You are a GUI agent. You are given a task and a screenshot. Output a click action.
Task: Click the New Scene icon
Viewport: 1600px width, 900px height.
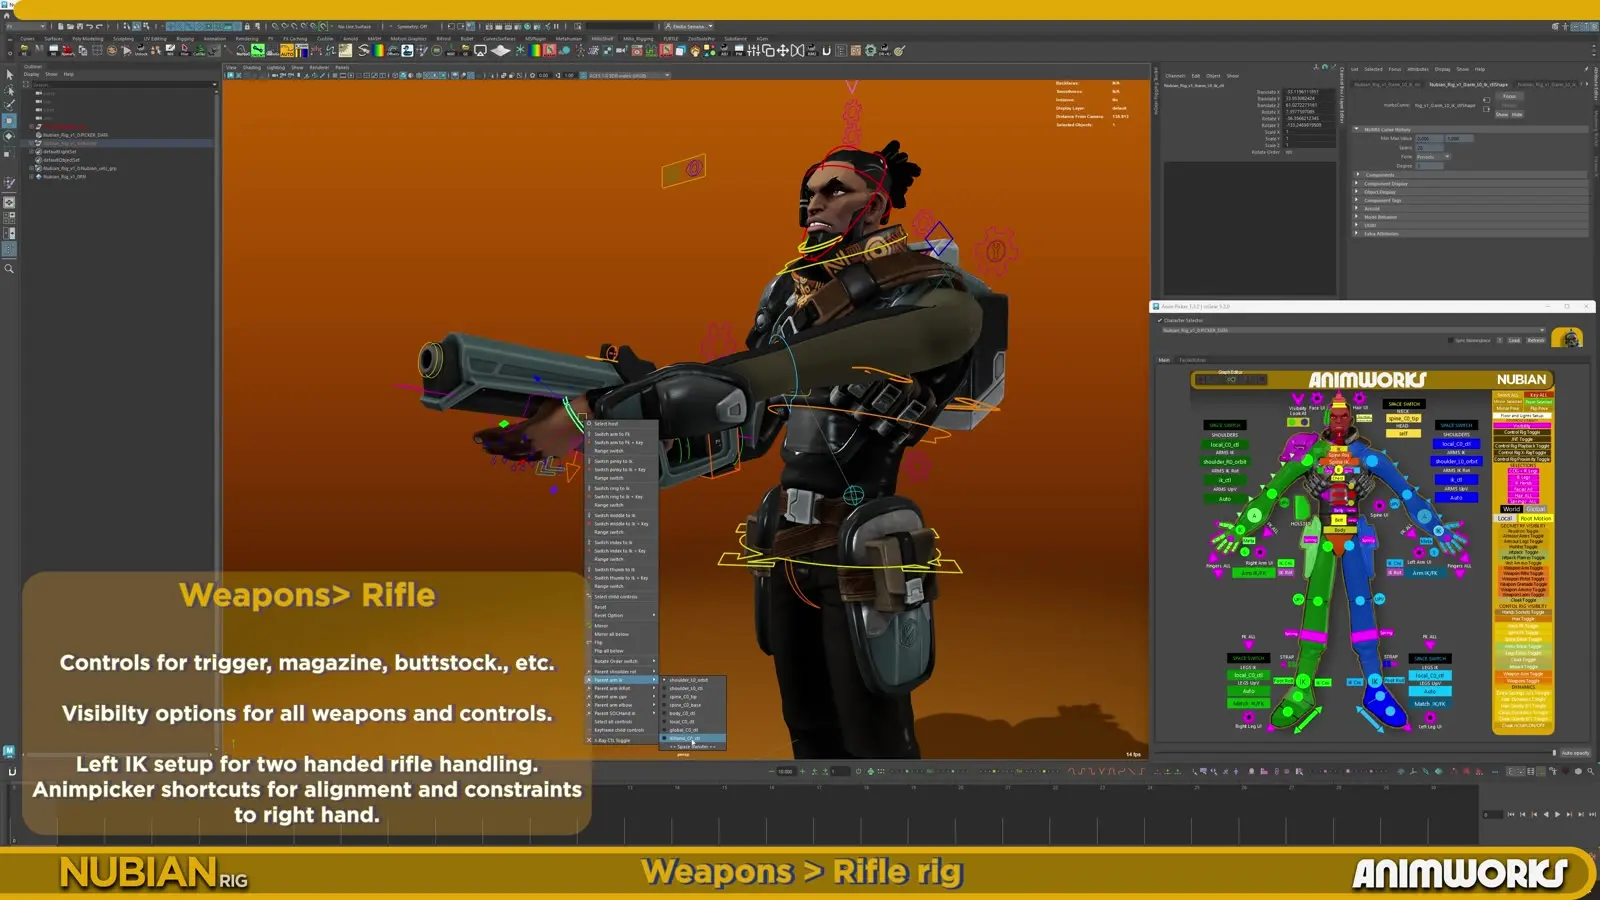(60, 27)
